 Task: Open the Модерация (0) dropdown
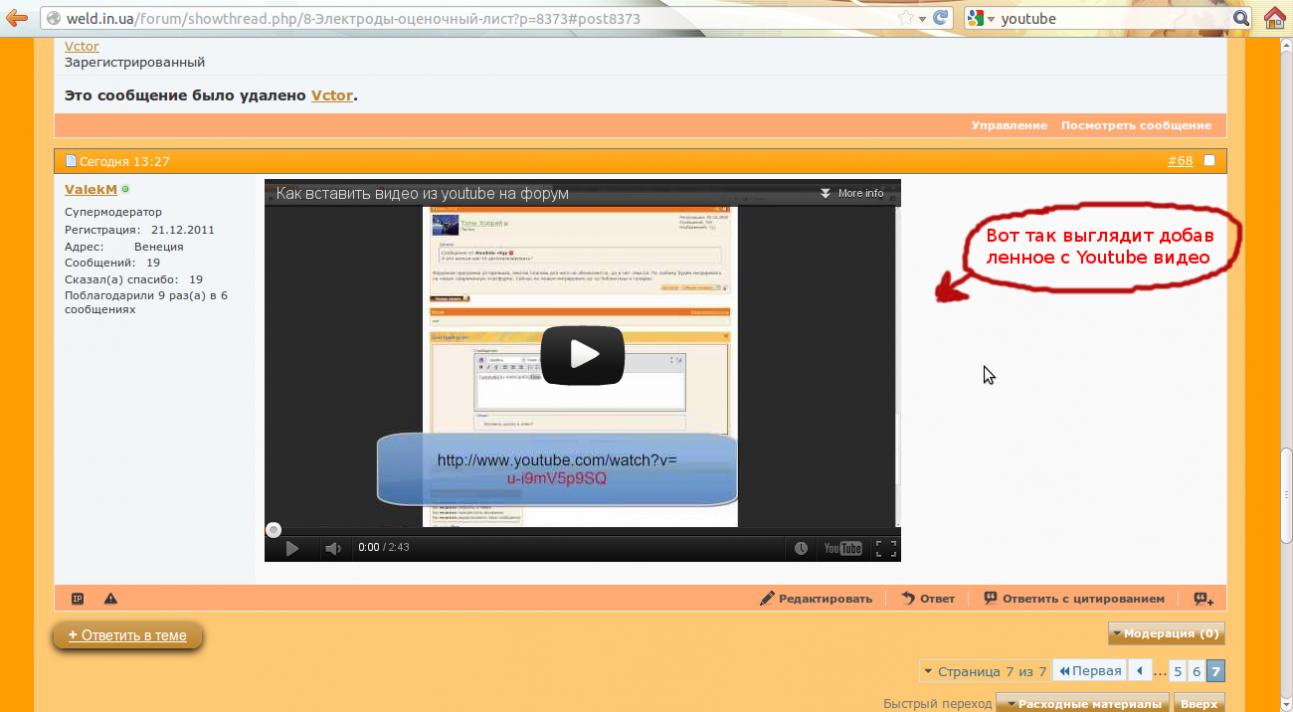(1166, 633)
